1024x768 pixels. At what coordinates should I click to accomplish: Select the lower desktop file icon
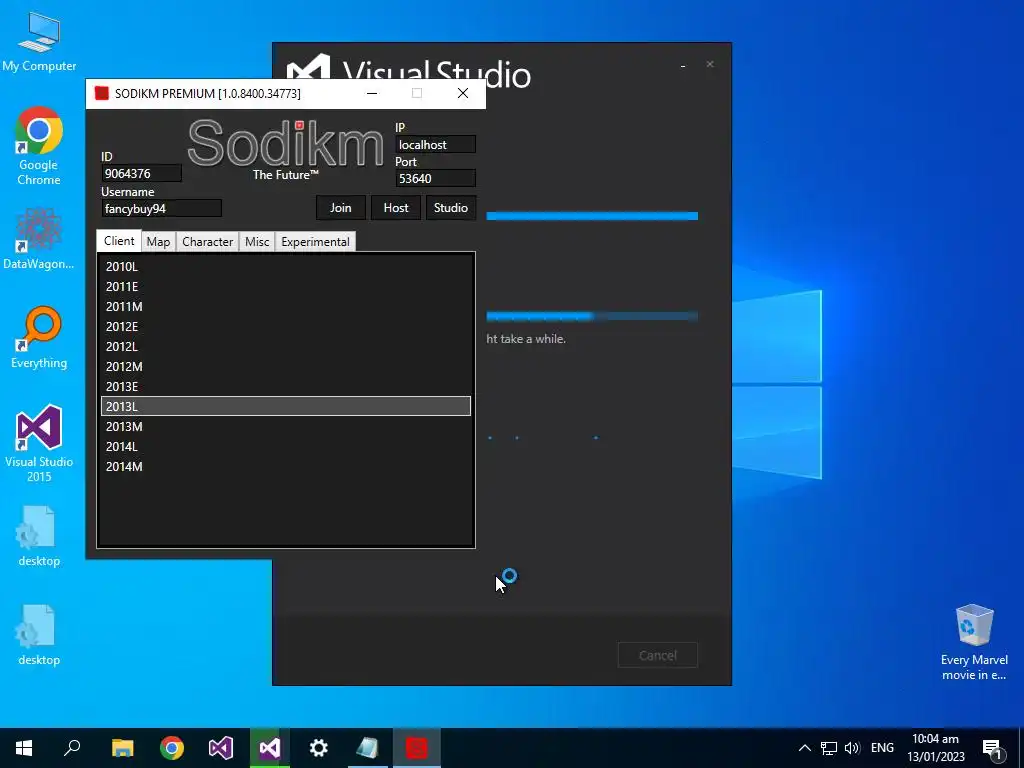(39, 635)
